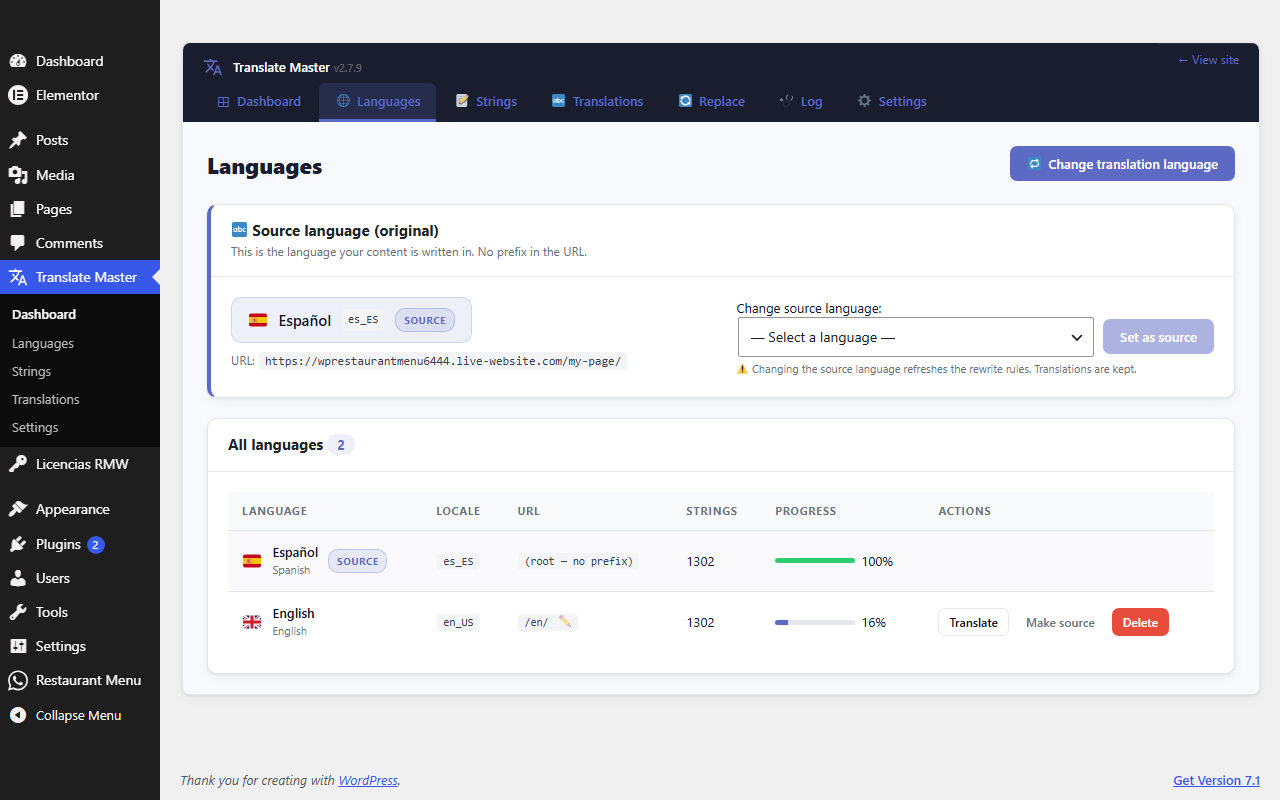Viewport: 1280px width, 800px height.
Task: Click the Tools wrench icon
Action: (x=18, y=612)
